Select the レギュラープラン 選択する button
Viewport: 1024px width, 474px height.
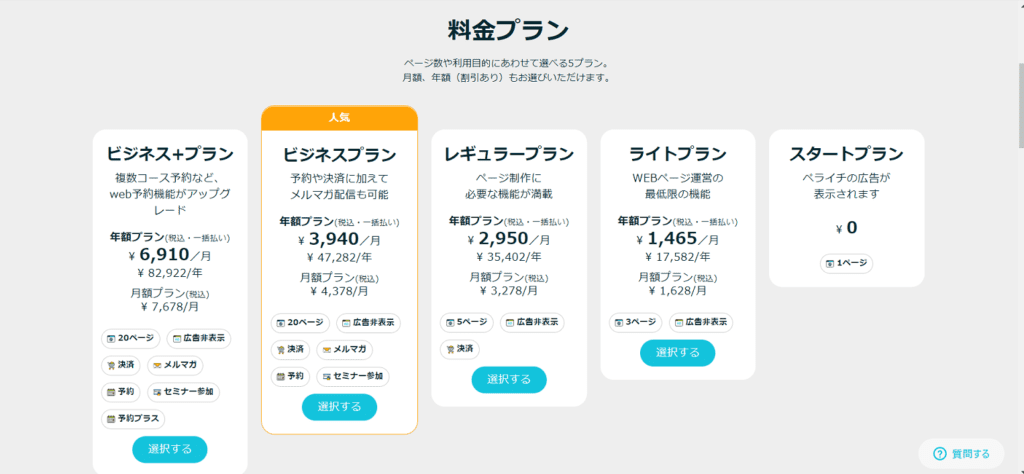pyautogui.click(x=509, y=379)
